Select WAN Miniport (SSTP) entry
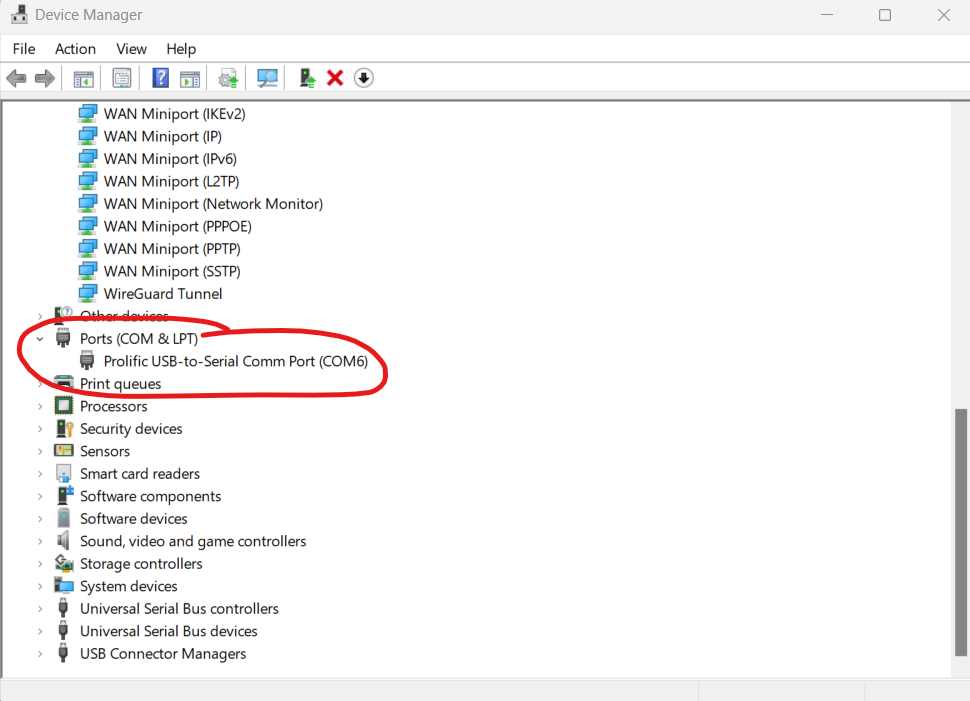This screenshot has width=970, height=701. pyautogui.click(x=172, y=272)
